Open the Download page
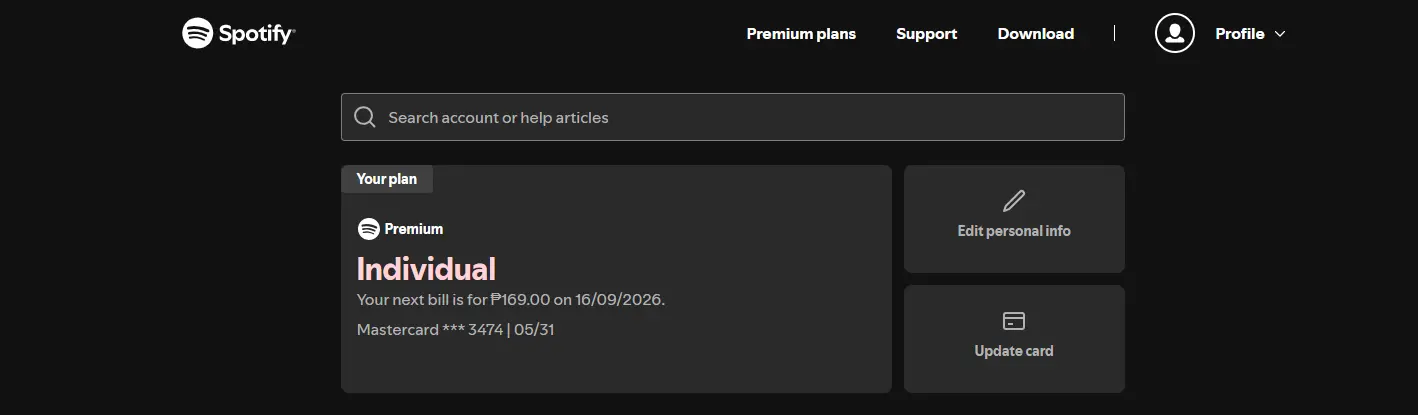Image resolution: width=1418 pixels, height=415 pixels. (x=1035, y=34)
